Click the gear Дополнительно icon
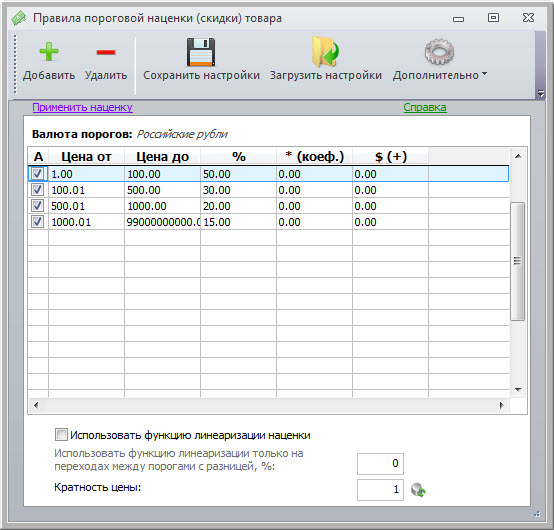Viewport: 554px width, 530px height. [x=439, y=52]
